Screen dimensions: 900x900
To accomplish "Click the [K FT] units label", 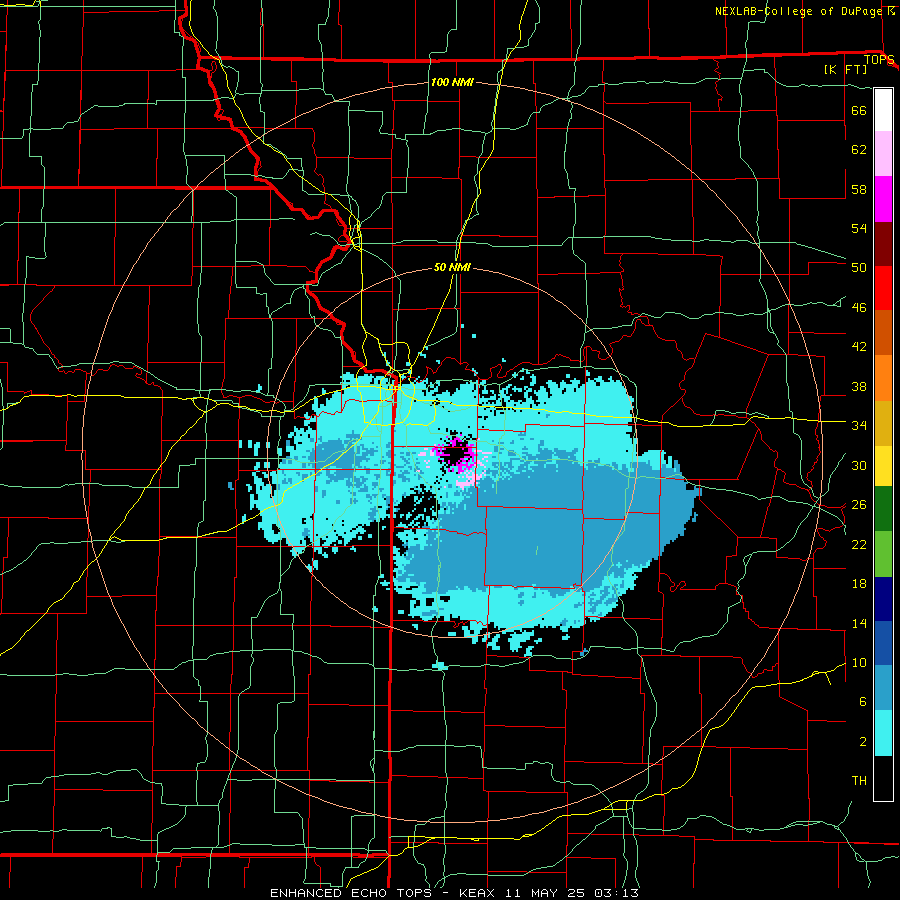I will pyautogui.click(x=845, y=69).
